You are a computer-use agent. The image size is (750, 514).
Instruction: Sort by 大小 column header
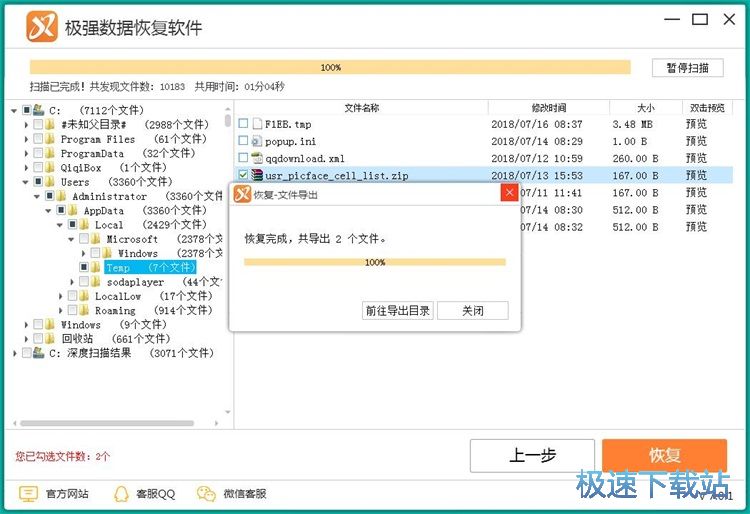click(646, 108)
